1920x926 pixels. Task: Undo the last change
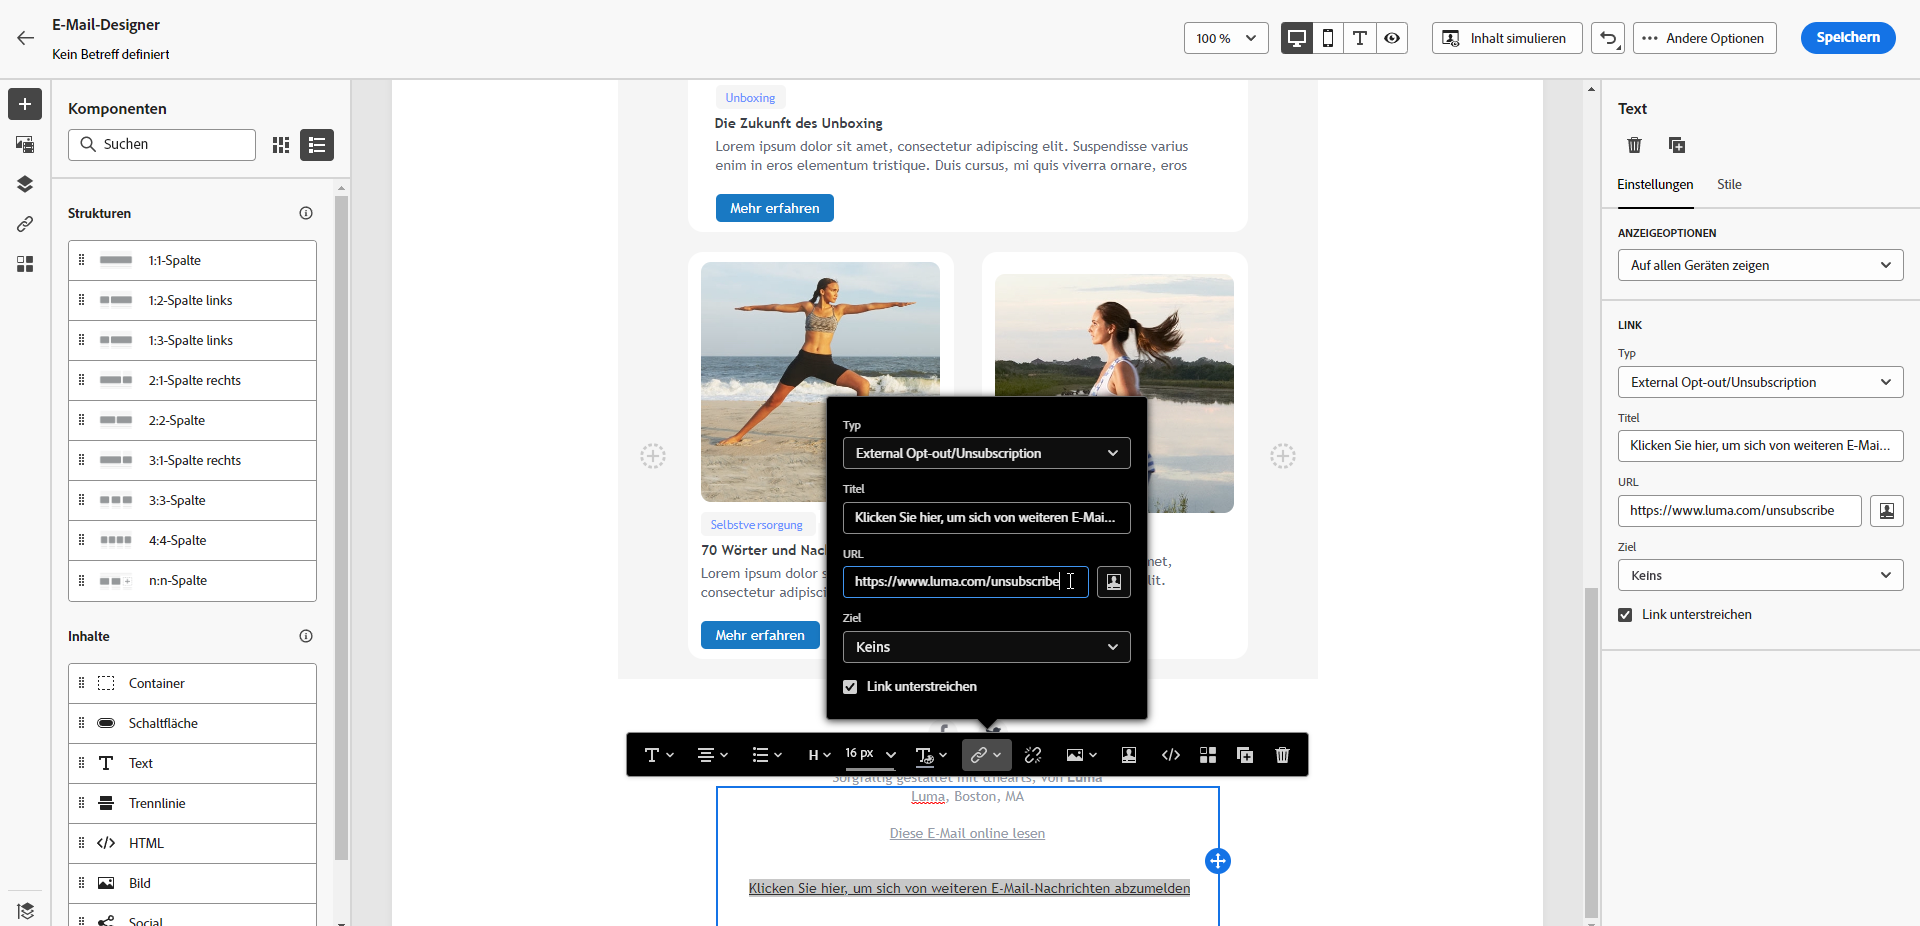pyautogui.click(x=1608, y=38)
